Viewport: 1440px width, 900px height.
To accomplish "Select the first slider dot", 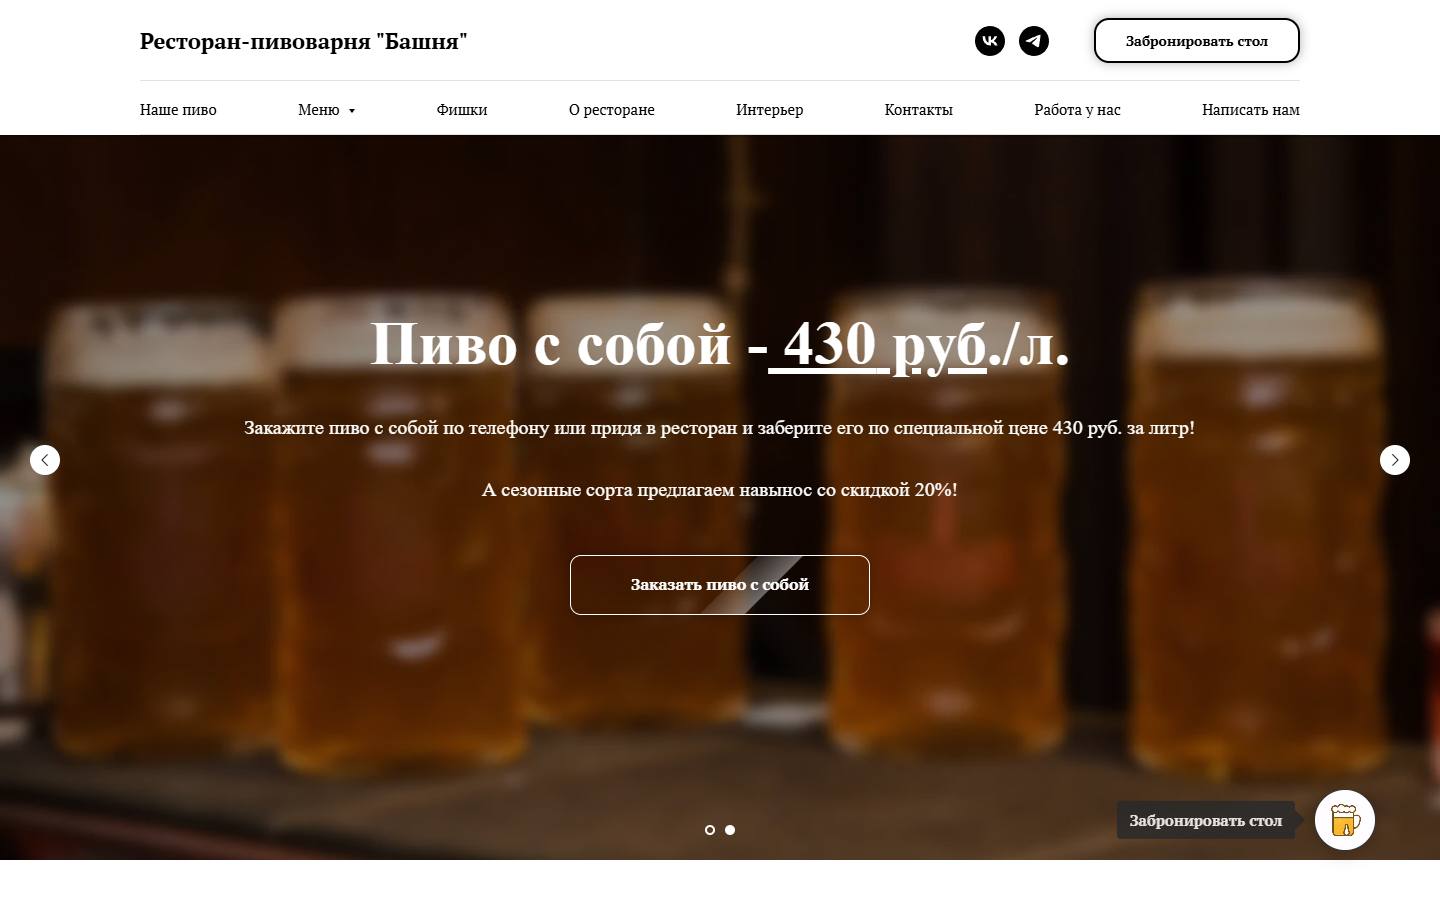I will 710,830.
